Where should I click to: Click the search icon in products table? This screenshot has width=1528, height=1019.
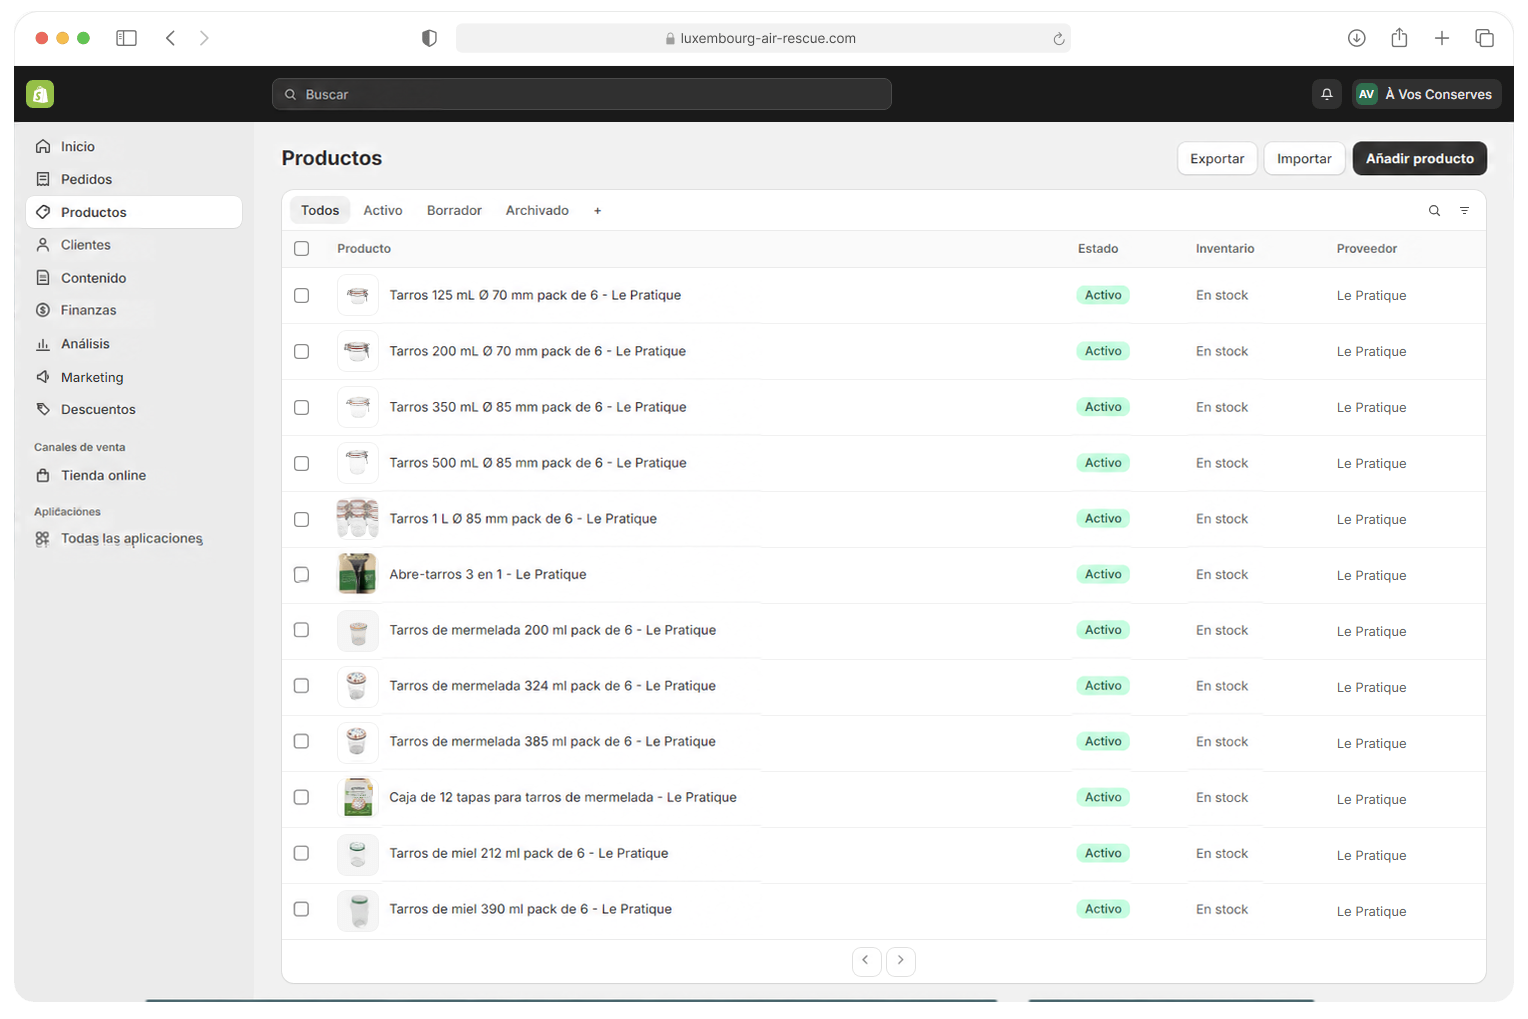(x=1434, y=211)
